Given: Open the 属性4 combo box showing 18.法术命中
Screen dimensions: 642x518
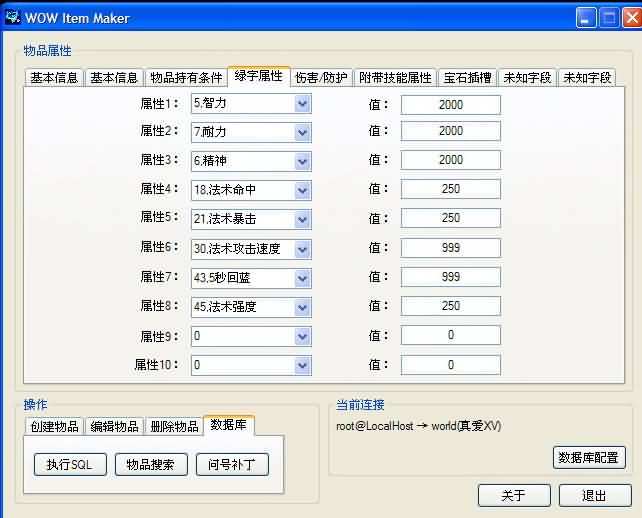Looking at the screenshot, I should [303, 190].
